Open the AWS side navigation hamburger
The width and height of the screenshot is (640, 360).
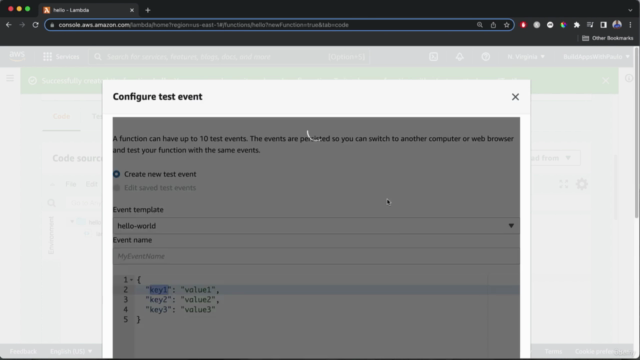[10, 78]
